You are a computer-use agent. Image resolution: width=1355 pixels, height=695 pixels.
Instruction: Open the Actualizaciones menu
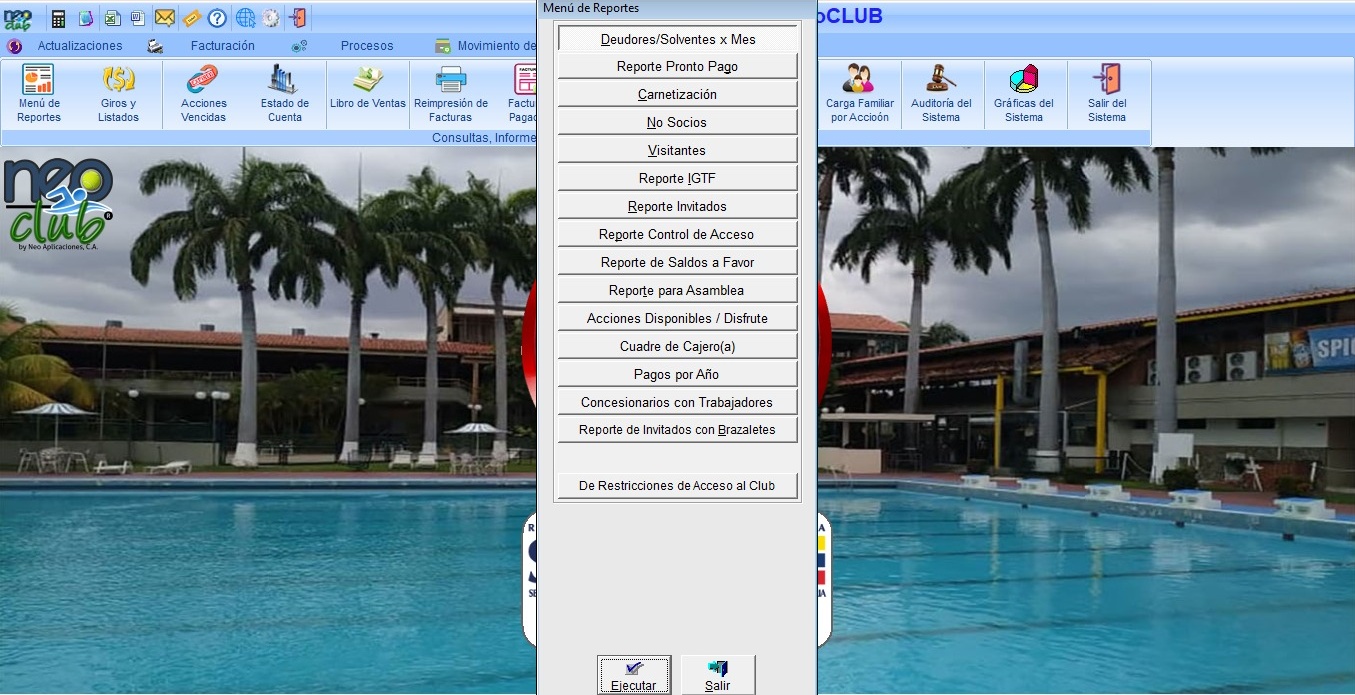(x=80, y=46)
